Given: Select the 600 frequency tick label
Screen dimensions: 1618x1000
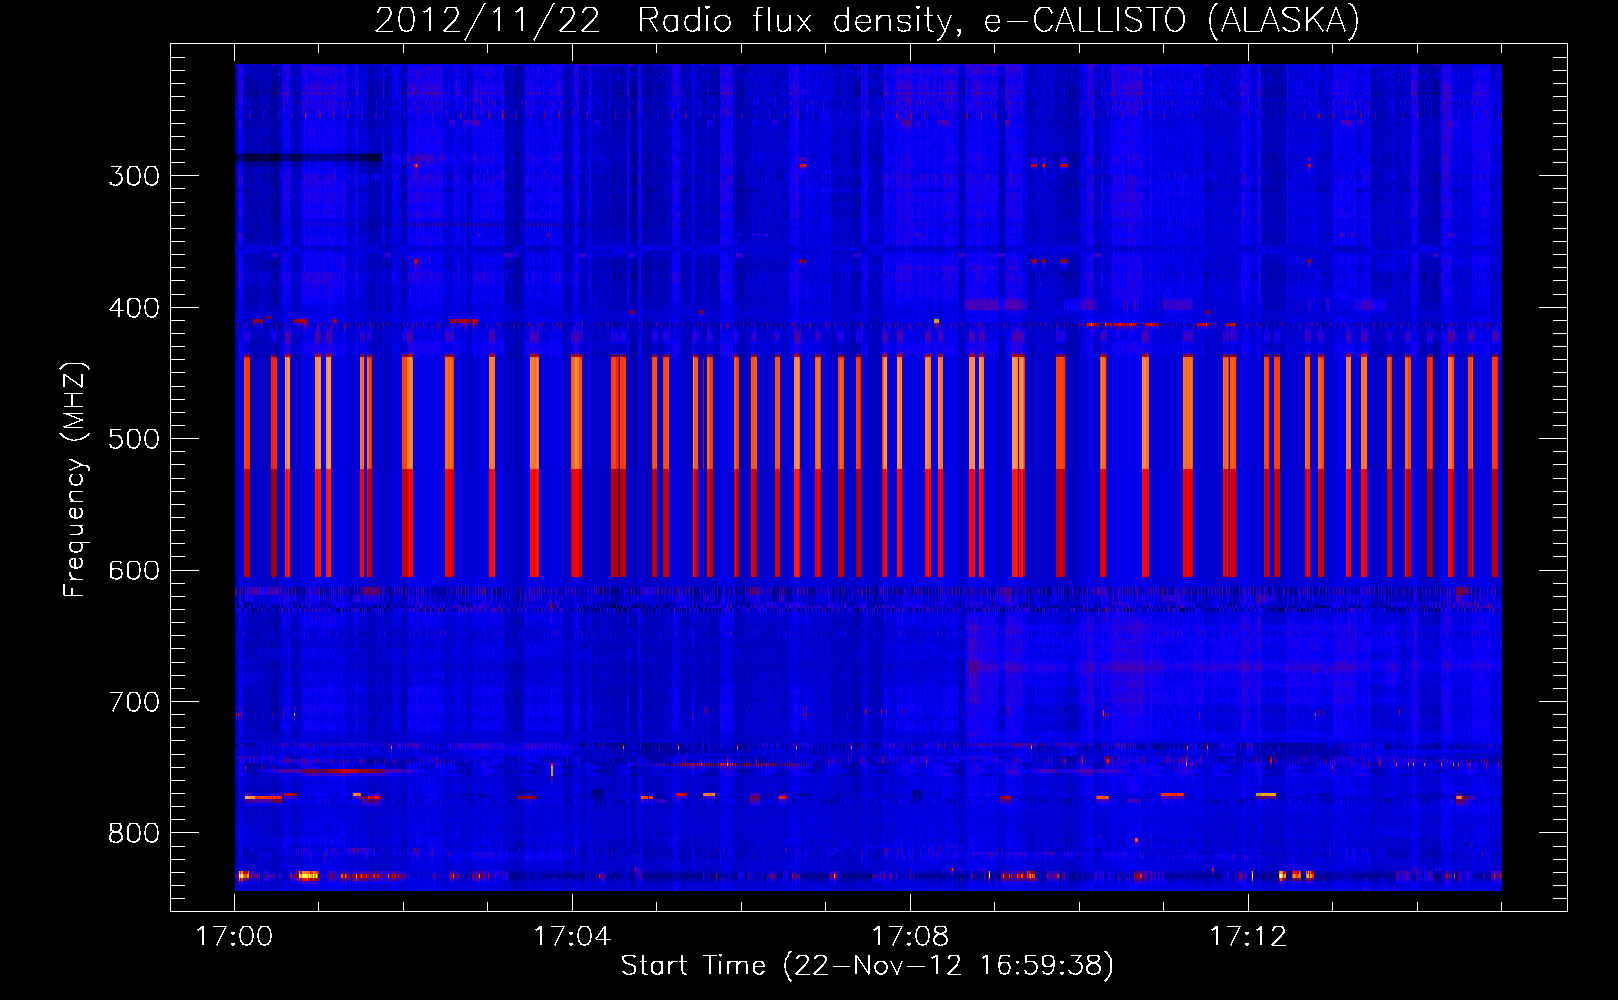Looking at the screenshot, I should 134,571.
